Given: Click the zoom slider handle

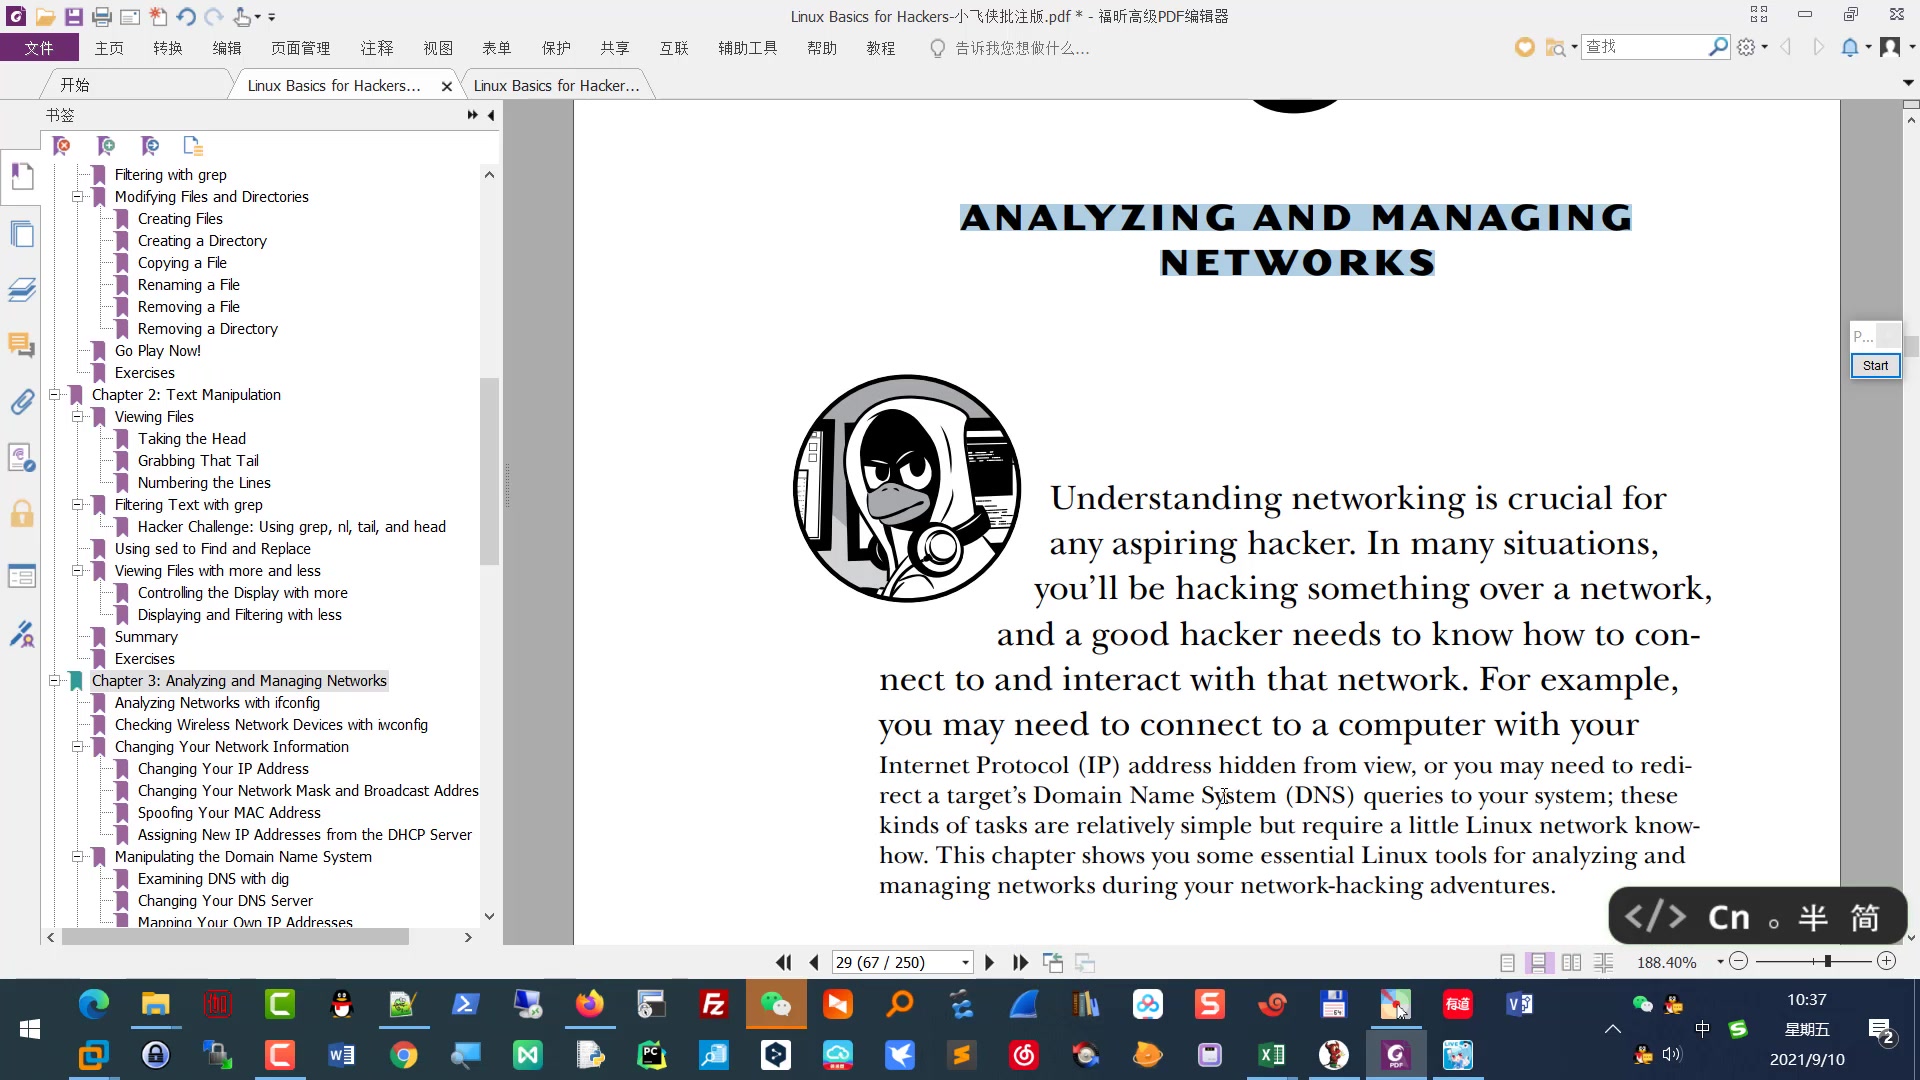Looking at the screenshot, I should click(1827, 961).
